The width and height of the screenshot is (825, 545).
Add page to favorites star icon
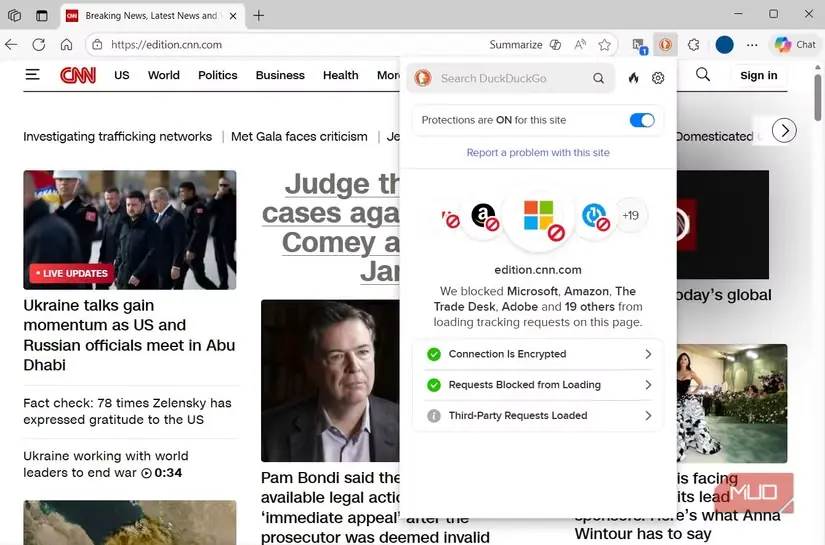click(605, 45)
